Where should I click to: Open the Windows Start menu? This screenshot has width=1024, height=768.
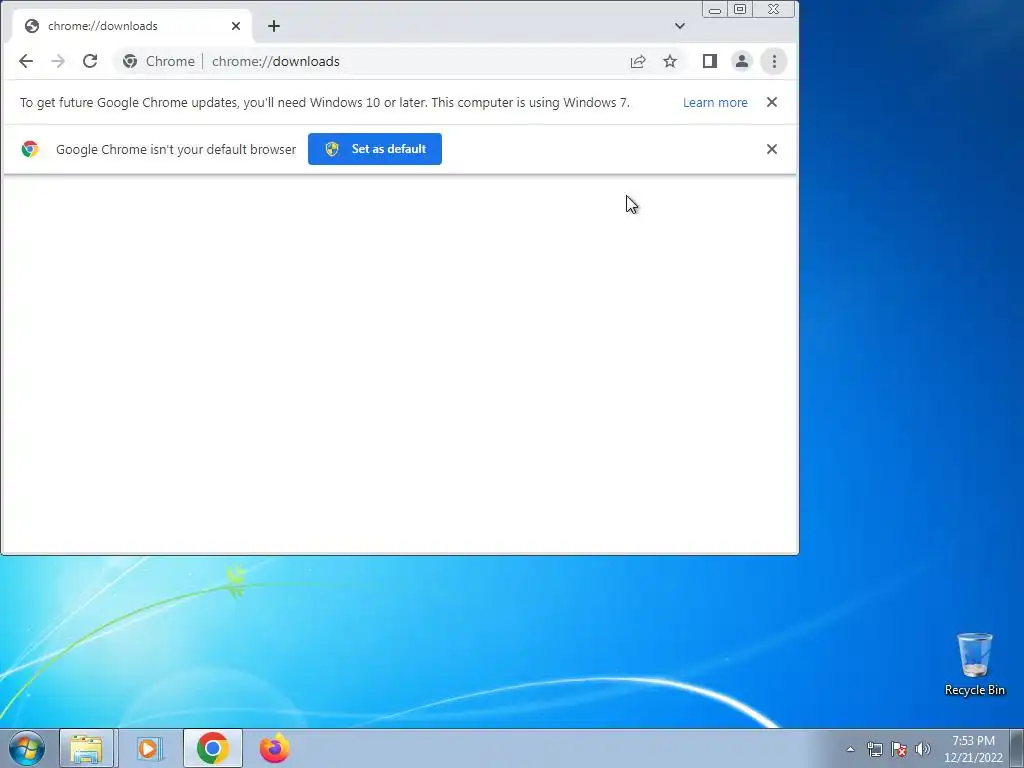click(27, 748)
